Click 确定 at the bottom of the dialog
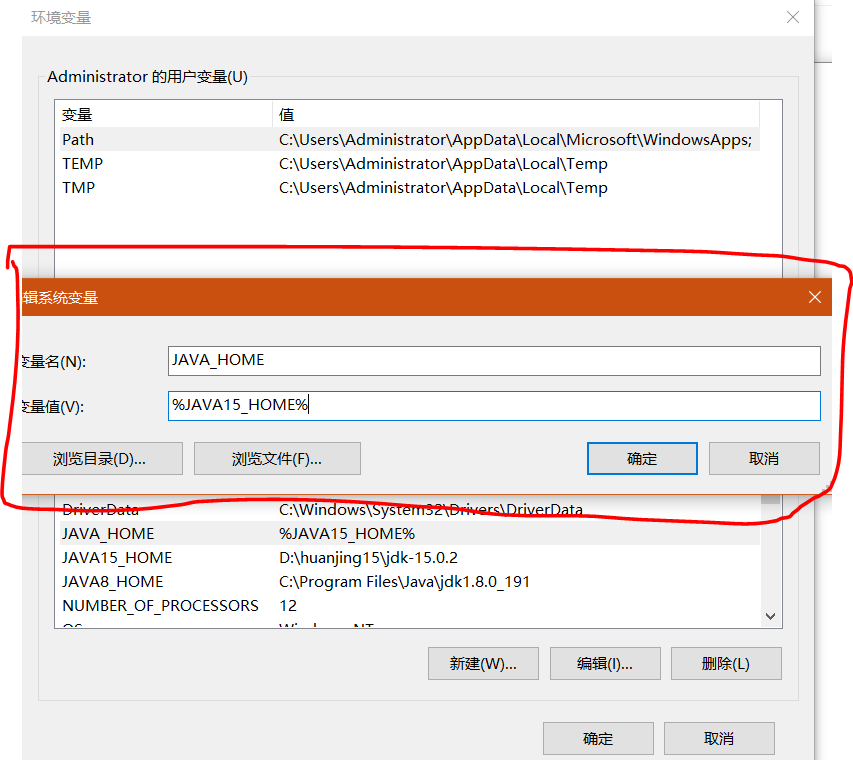The width and height of the screenshot is (853, 760). [598, 738]
